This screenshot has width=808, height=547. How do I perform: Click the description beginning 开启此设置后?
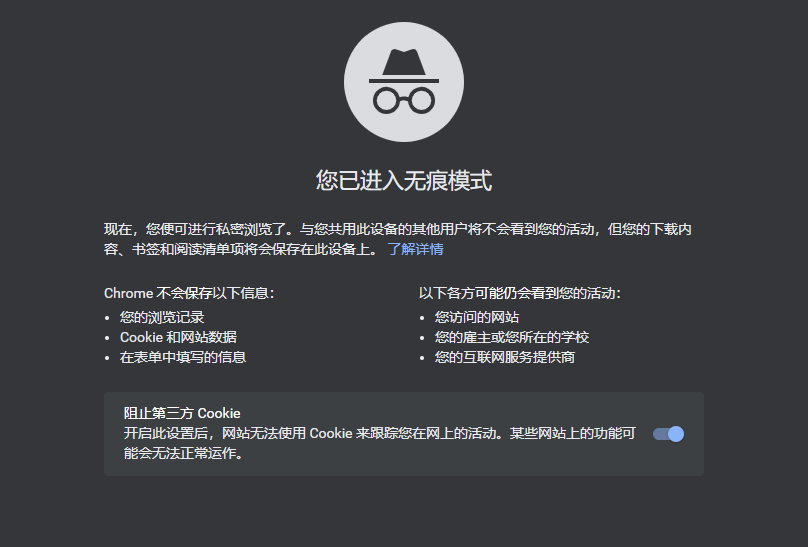(x=380, y=443)
